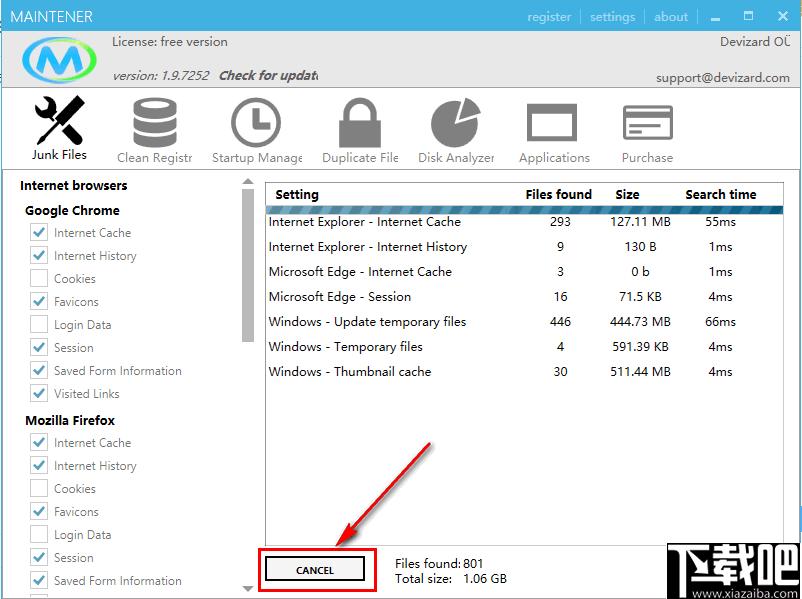Enable Mozilla Firefox Login Data
This screenshot has width=802, height=599.
pyautogui.click(x=39, y=535)
